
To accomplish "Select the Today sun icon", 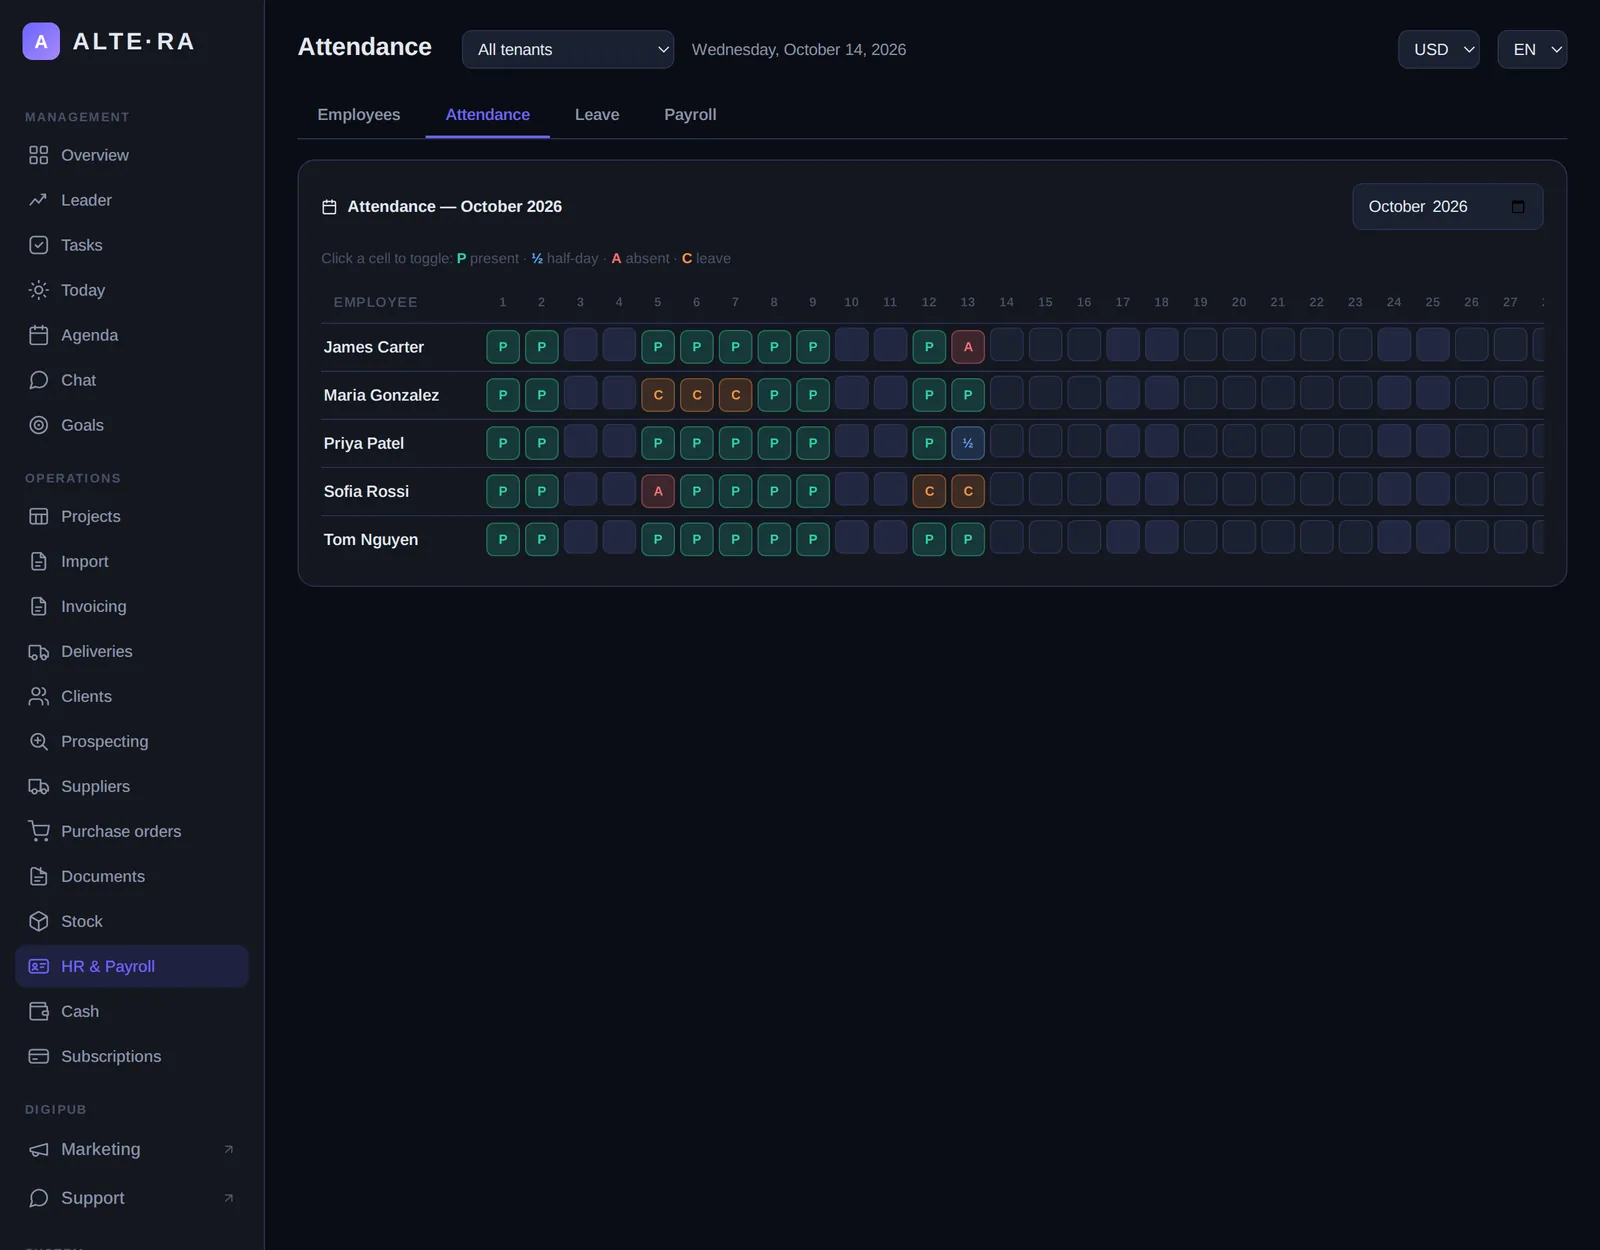I will pyautogui.click(x=38, y=290).
